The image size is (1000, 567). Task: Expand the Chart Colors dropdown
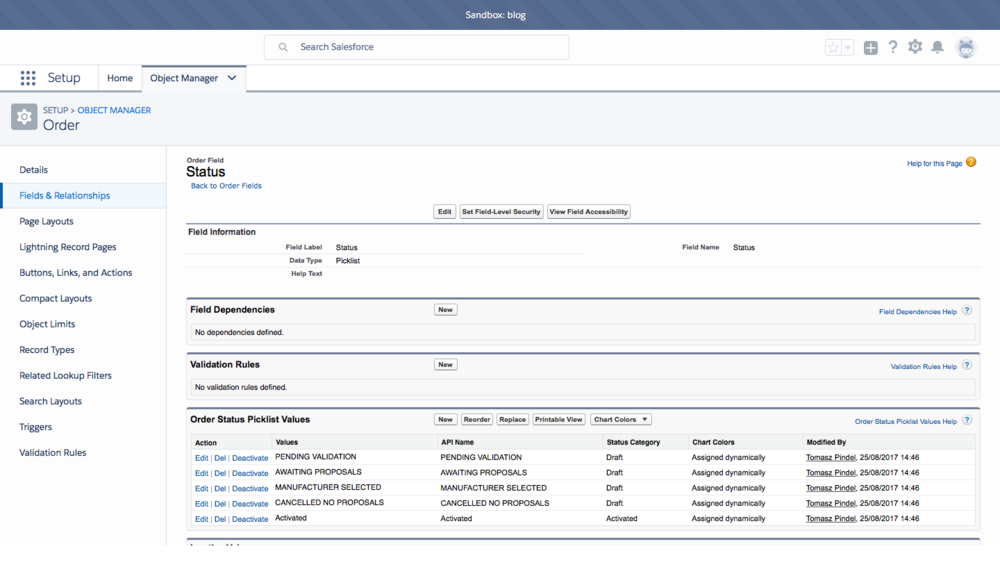(x=621, y=420)
